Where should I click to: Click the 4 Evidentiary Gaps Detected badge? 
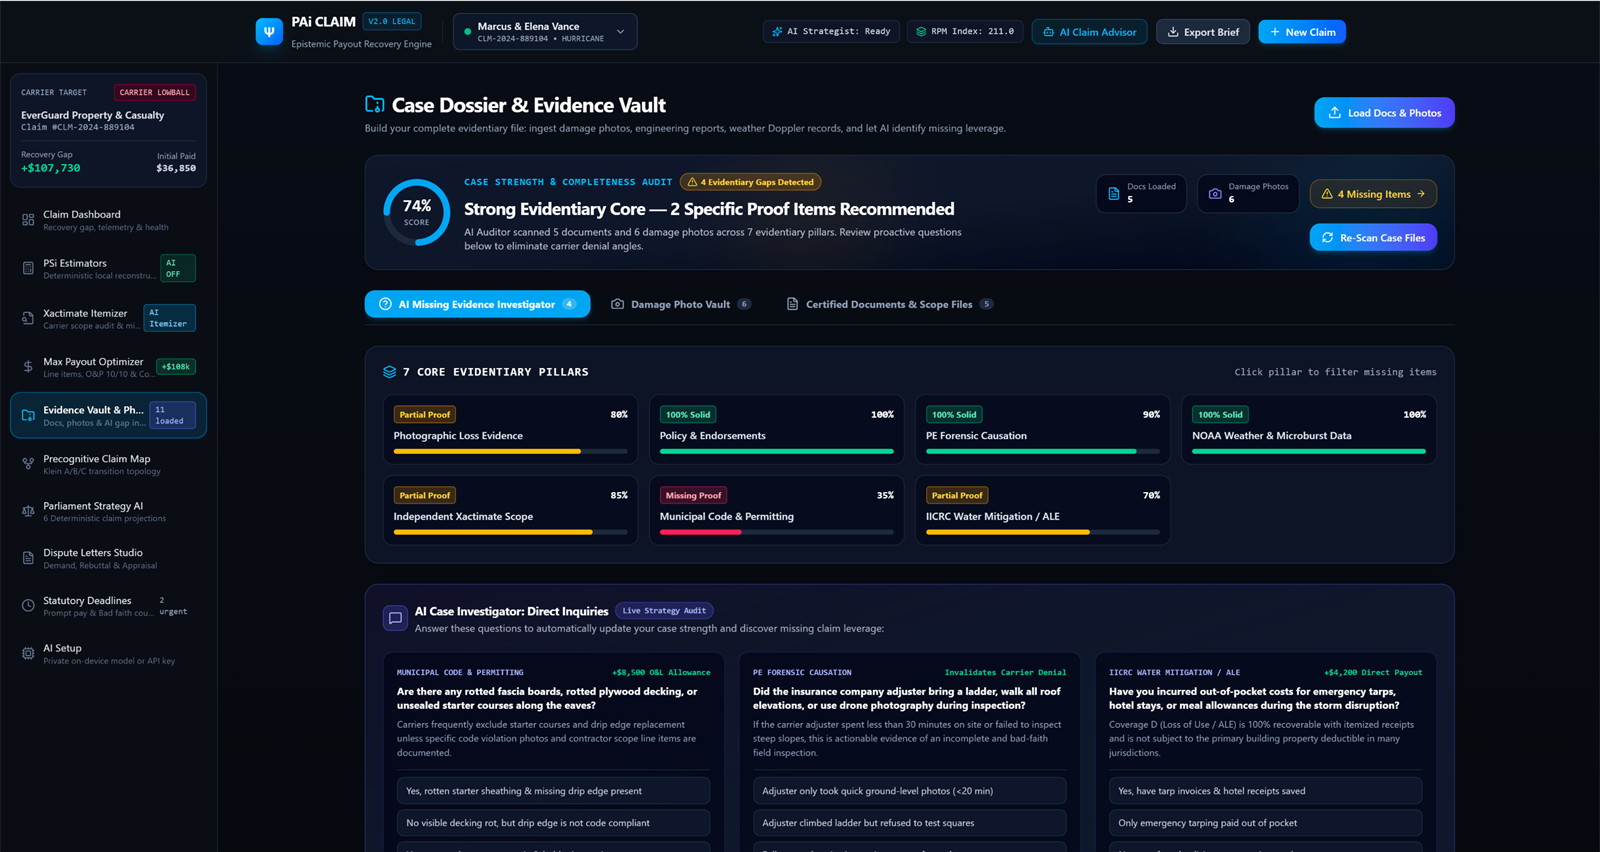[x=751, y=182]
